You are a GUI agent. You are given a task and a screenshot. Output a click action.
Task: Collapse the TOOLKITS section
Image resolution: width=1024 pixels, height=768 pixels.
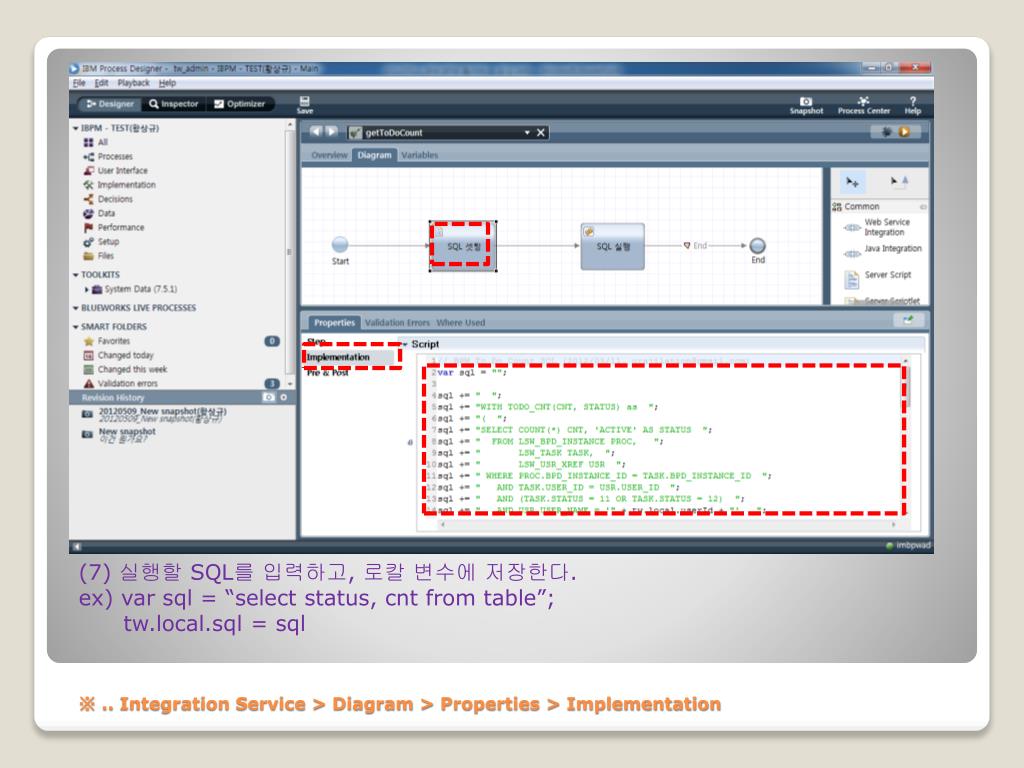[x=76, y=275]
